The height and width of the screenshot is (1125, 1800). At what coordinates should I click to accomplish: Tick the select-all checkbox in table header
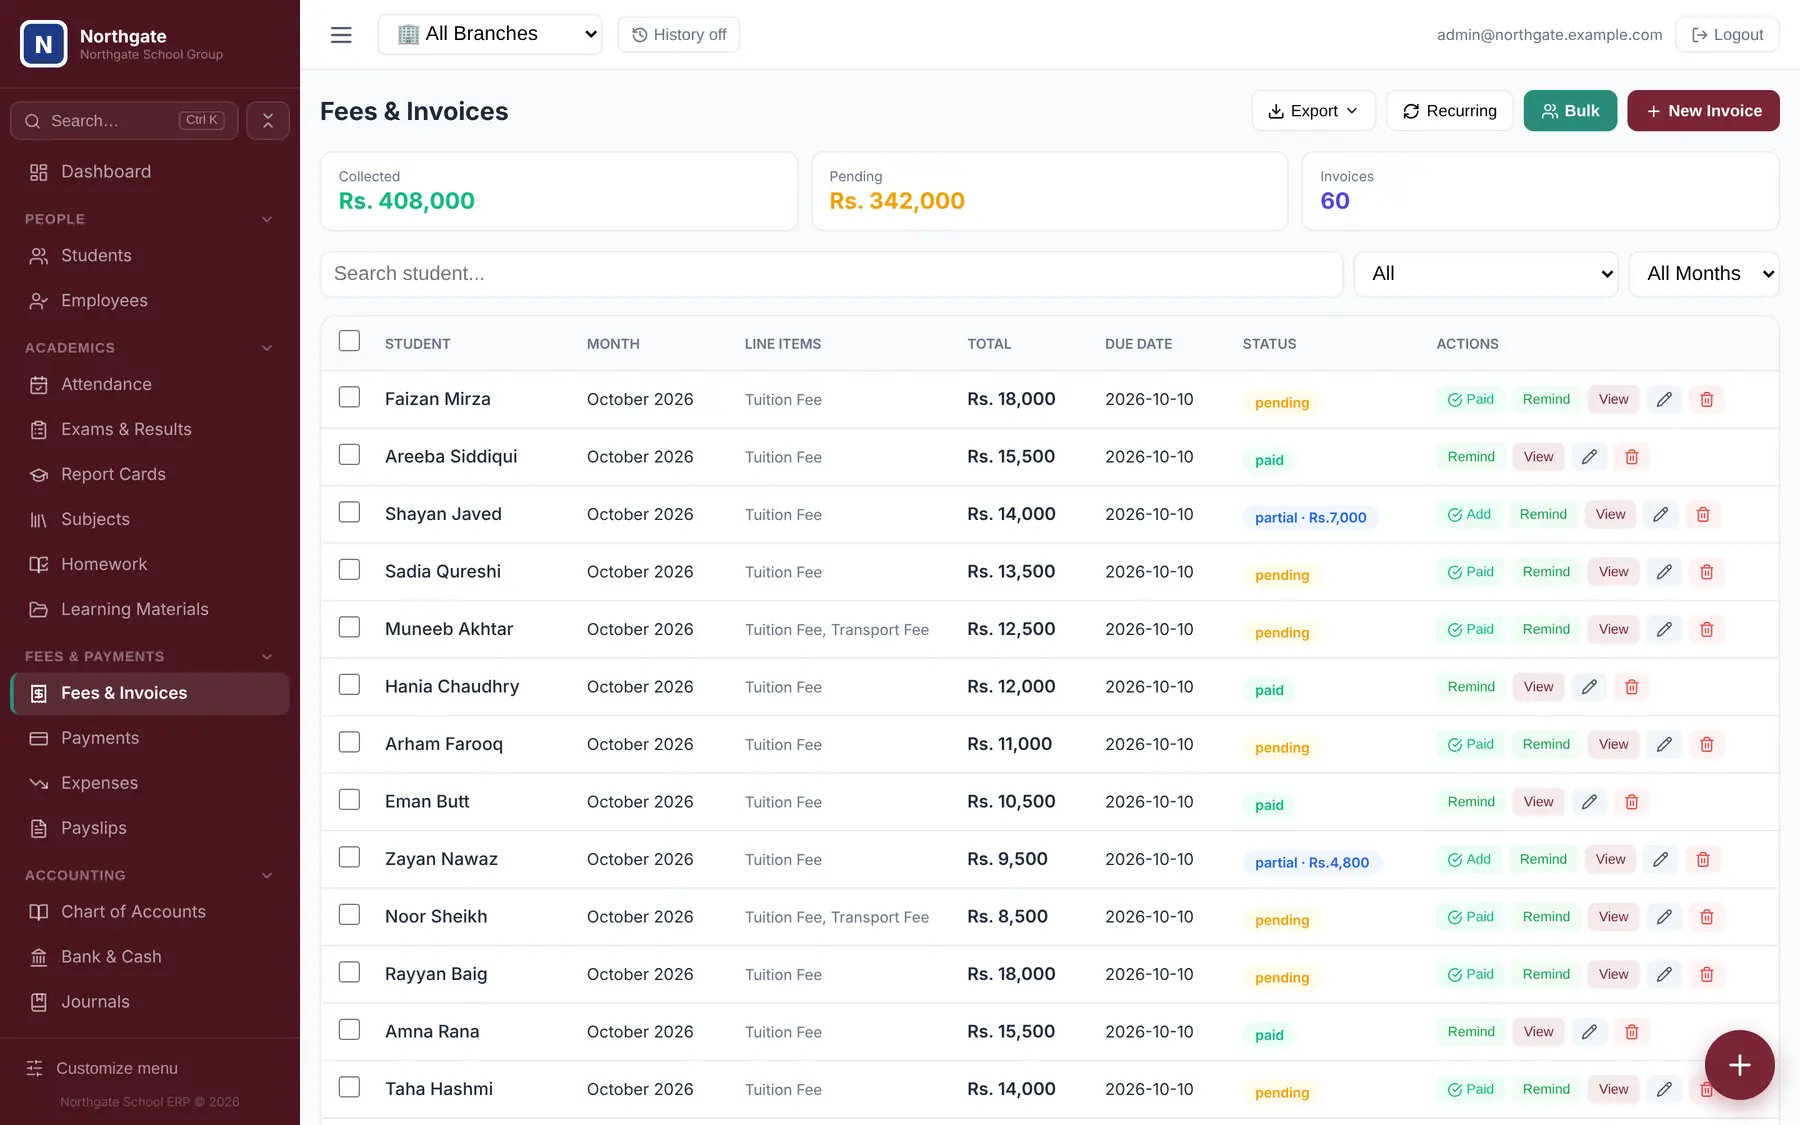349,341
